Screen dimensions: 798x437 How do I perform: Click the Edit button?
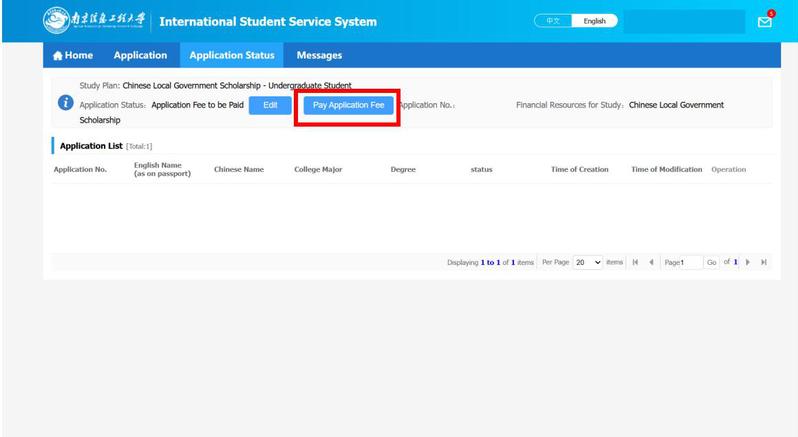(270, 105)
